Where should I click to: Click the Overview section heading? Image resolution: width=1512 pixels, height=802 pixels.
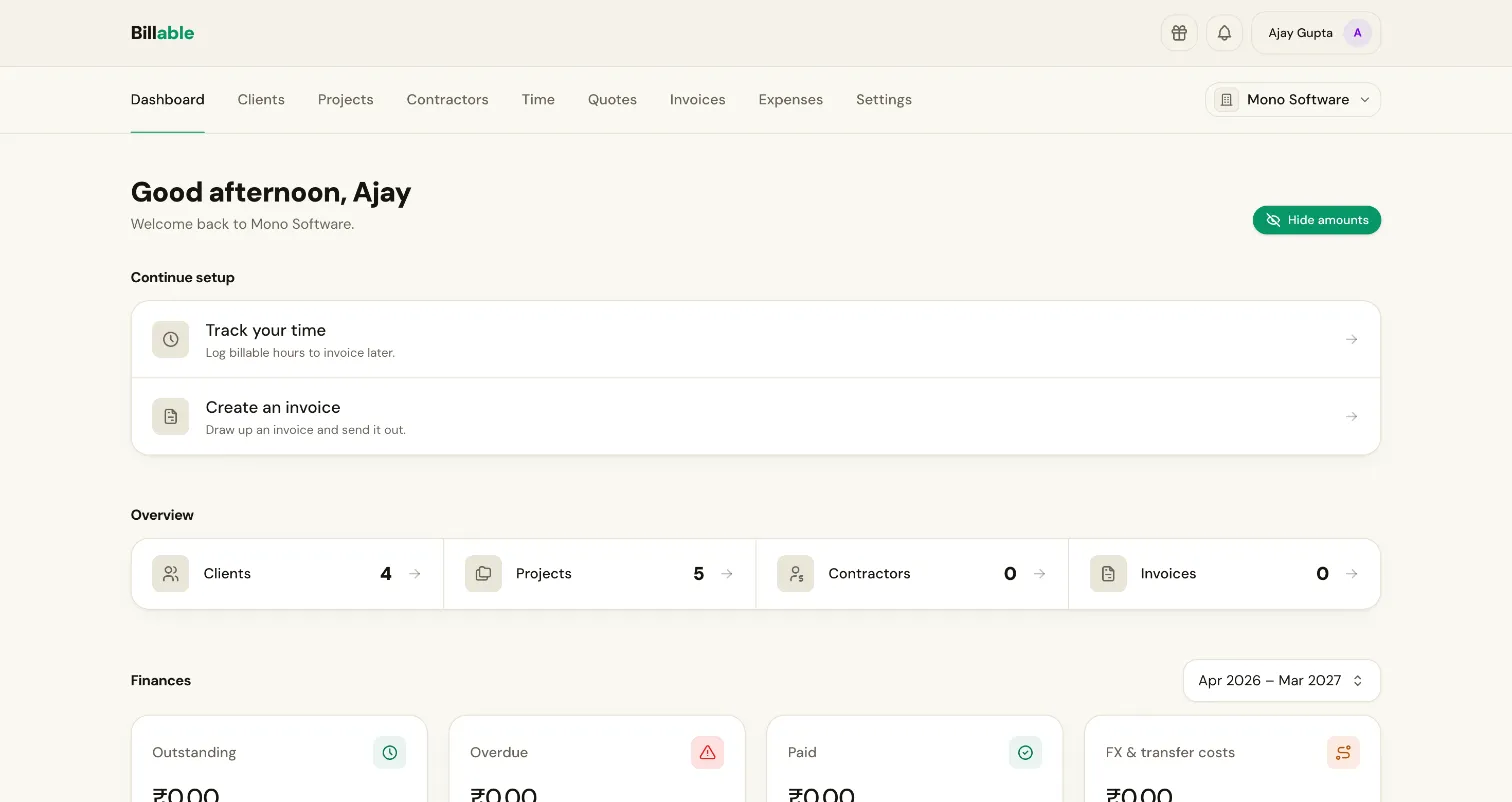[162, 515]
